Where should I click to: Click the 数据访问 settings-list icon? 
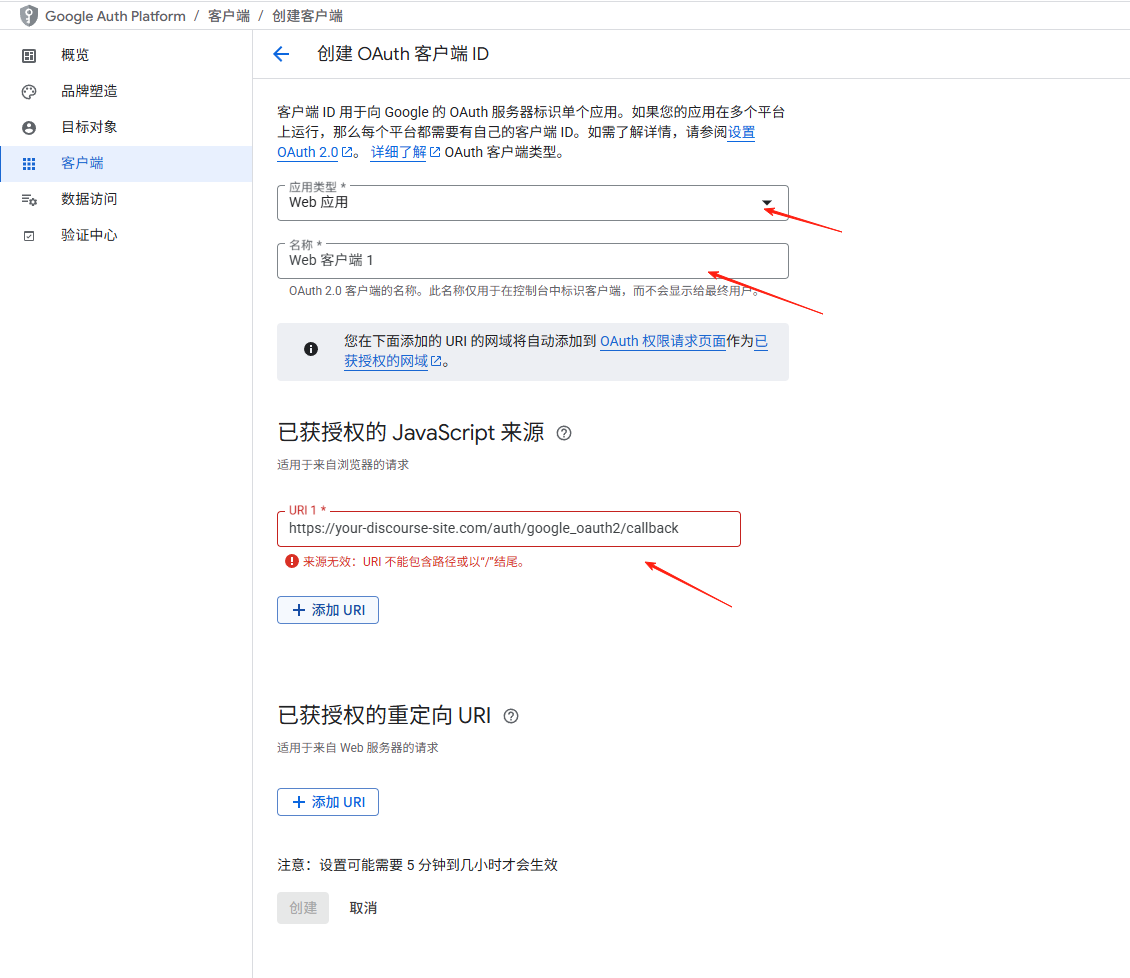pyautogui.click(x=29, y=200)
